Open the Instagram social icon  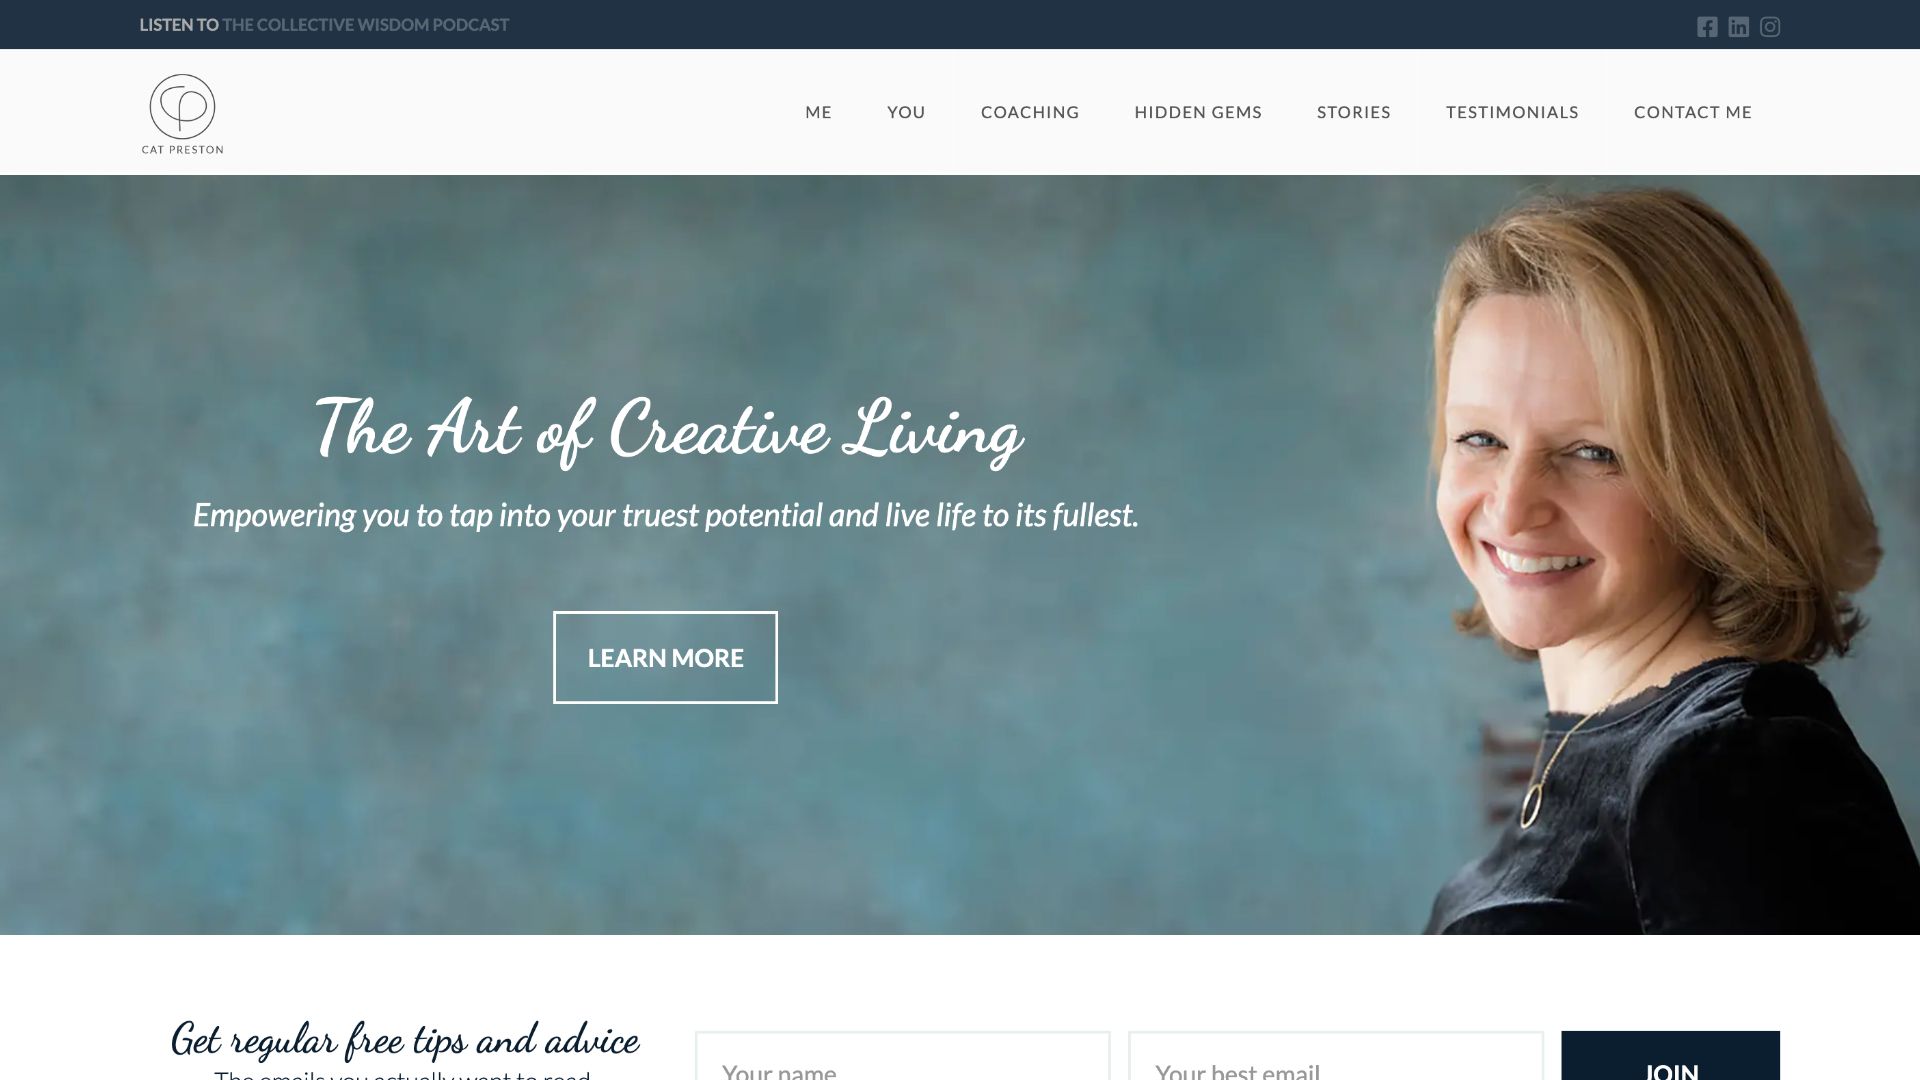1770,27
